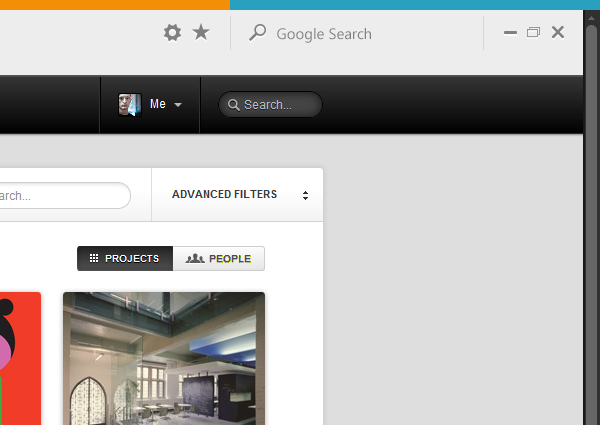The height and width of the screenshot is (425, 600).
Task: Focus the Google Search field
Action: tap(324, 34)
